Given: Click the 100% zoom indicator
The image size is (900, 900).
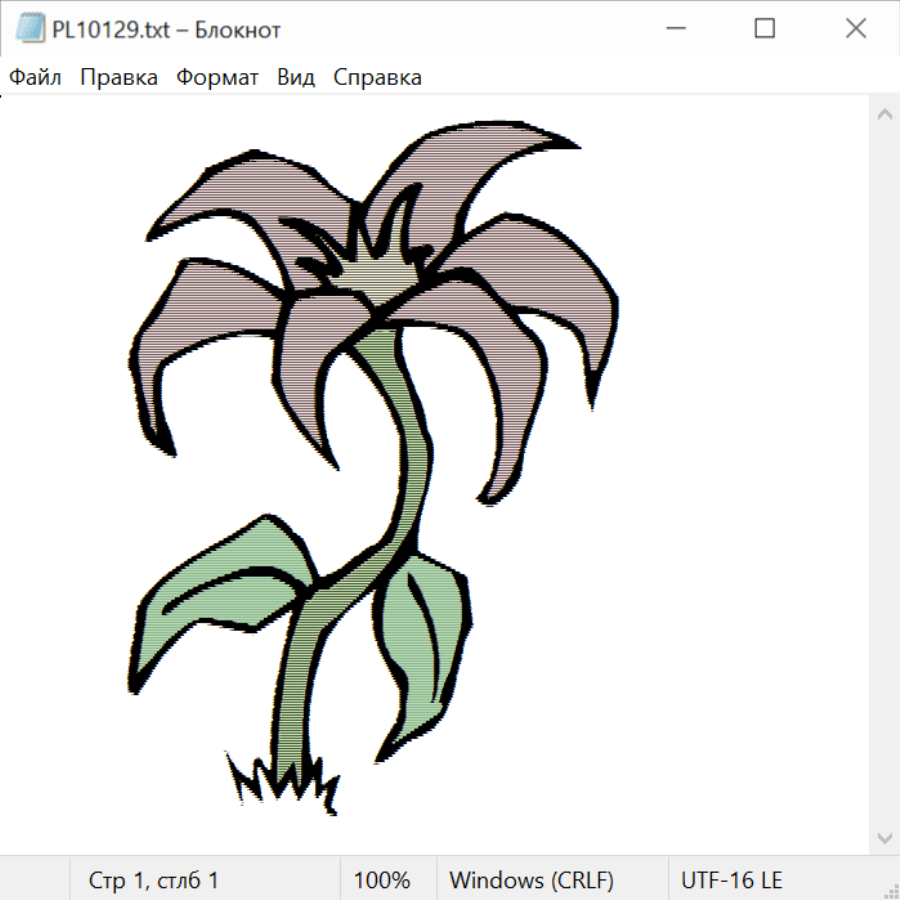Looking at the screenshot, I should (x=382, y=880).
